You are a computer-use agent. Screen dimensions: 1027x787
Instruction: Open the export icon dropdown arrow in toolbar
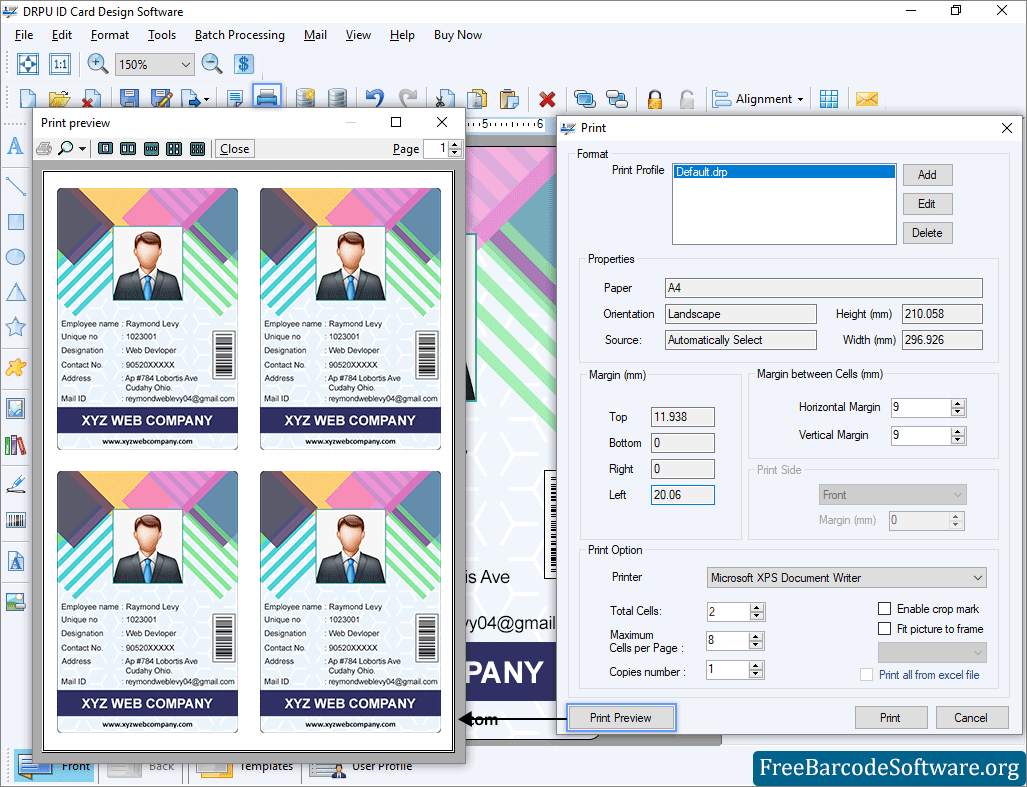pyautogui.click(x=206, y=100)
